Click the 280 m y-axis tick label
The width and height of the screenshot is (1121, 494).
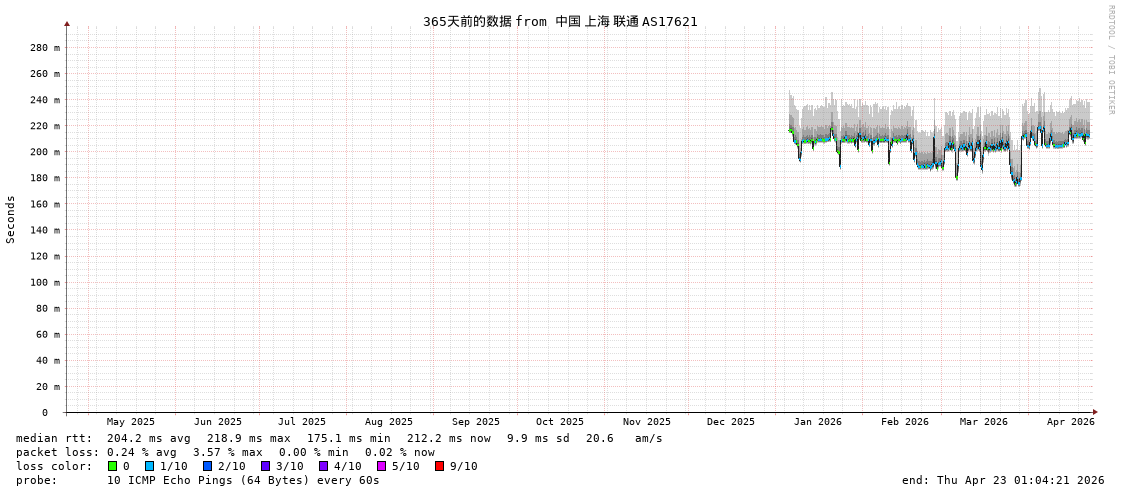click(44, 48)
